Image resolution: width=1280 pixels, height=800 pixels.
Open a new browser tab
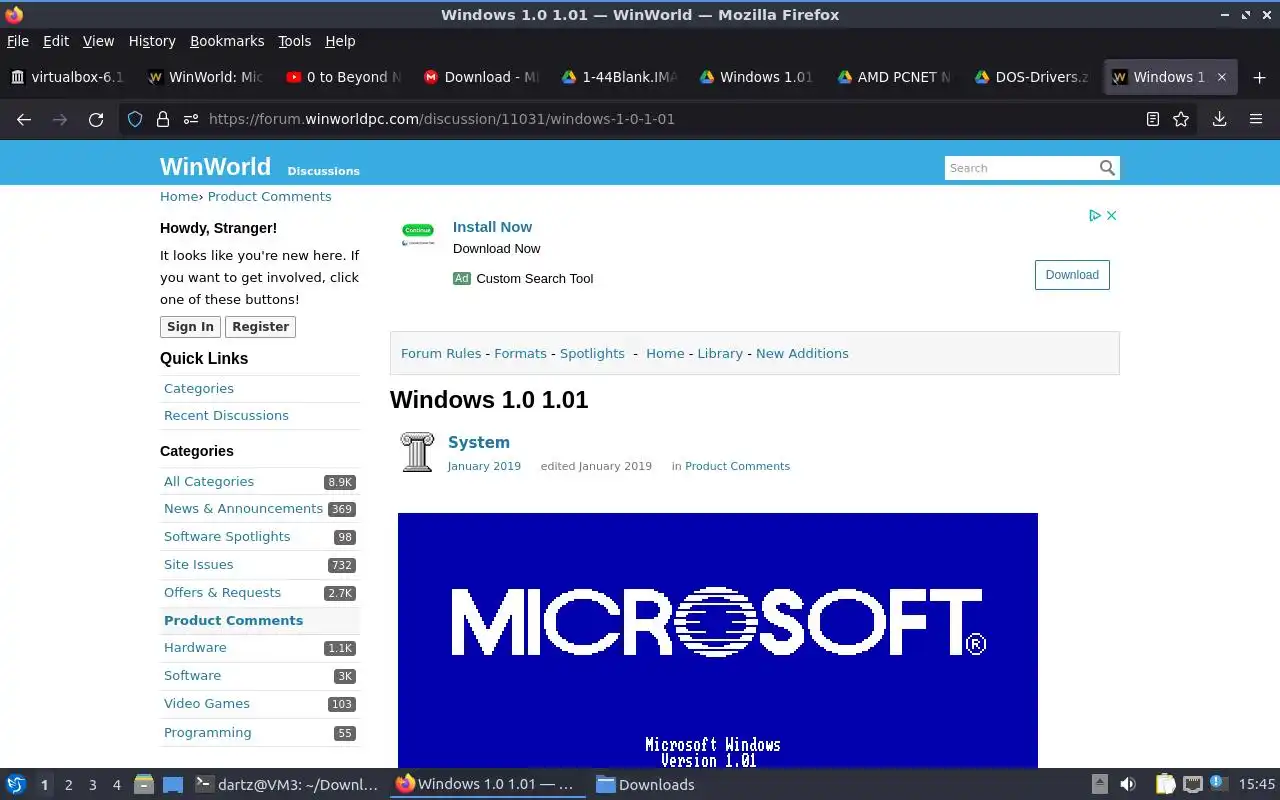coord(1259,77)
